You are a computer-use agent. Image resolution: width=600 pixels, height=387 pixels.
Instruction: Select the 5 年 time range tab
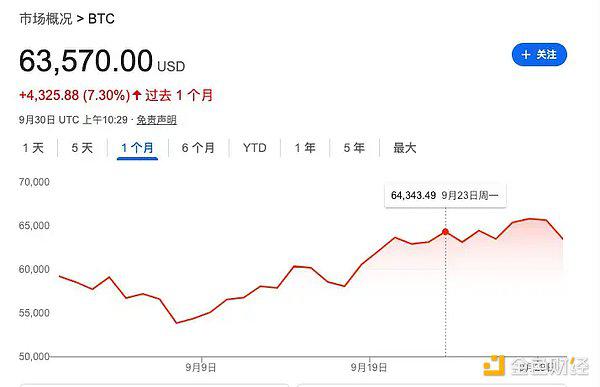354,148
